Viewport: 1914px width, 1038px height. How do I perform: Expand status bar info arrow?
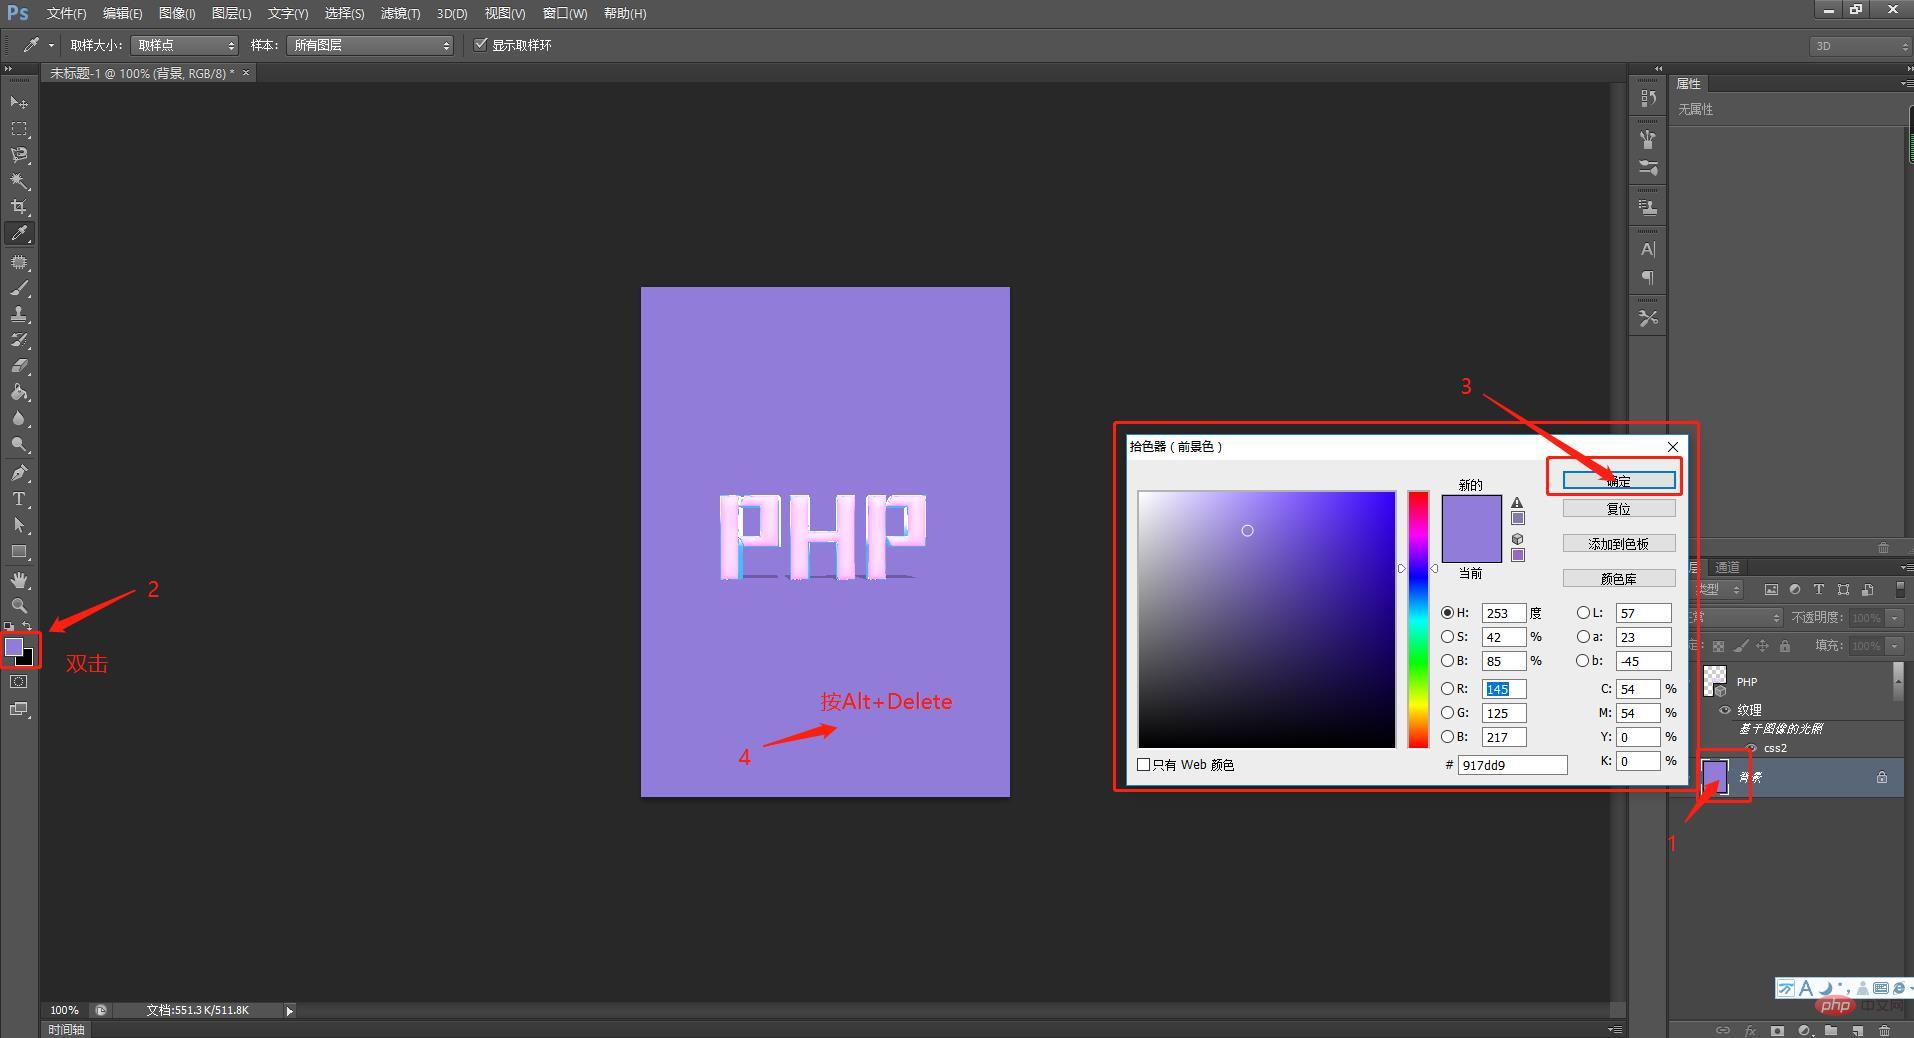pyautogui.click(x=290, y=1011)
